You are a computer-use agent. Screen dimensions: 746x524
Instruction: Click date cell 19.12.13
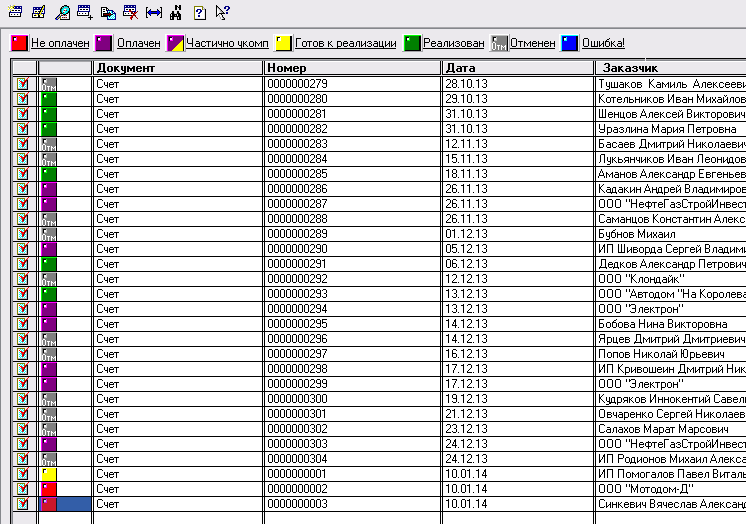(518, 399)
